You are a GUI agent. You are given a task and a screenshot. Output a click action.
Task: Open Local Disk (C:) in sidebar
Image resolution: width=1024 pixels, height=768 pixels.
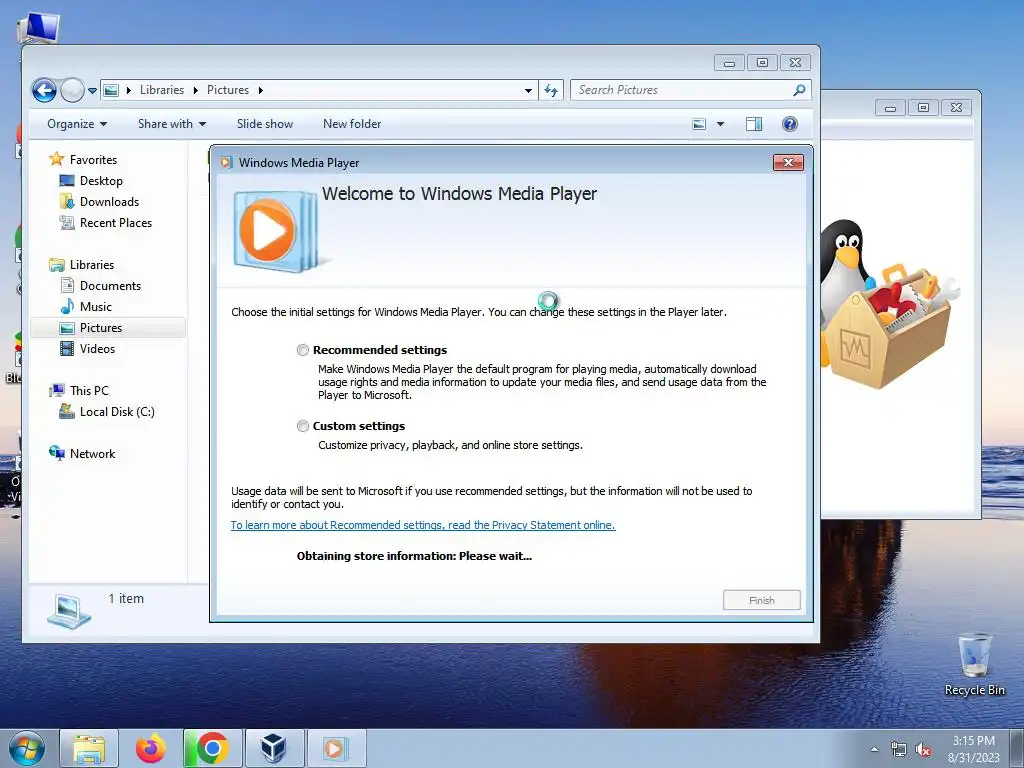tap(117, 411)
